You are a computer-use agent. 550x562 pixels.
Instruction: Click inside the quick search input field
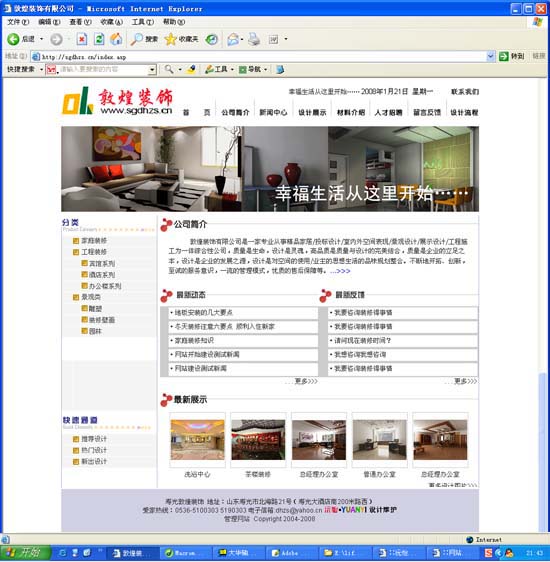(x=104, y=70)
